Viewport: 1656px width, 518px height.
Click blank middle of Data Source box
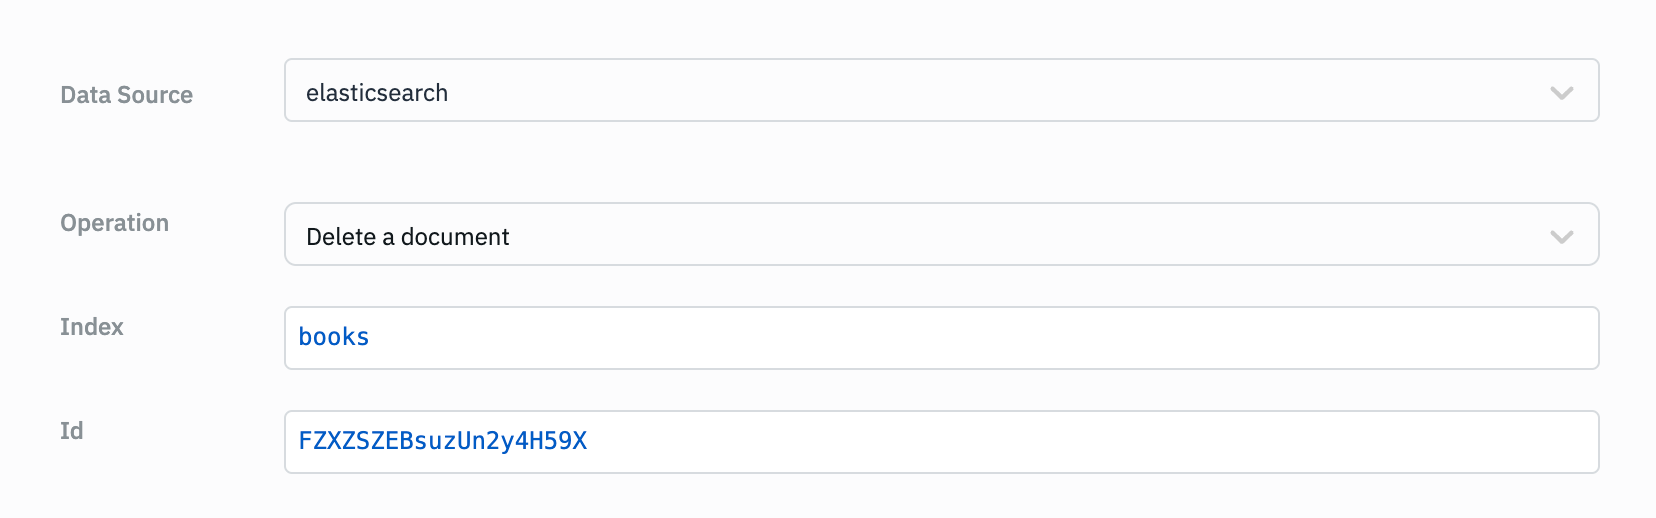[x=940, y=91]
